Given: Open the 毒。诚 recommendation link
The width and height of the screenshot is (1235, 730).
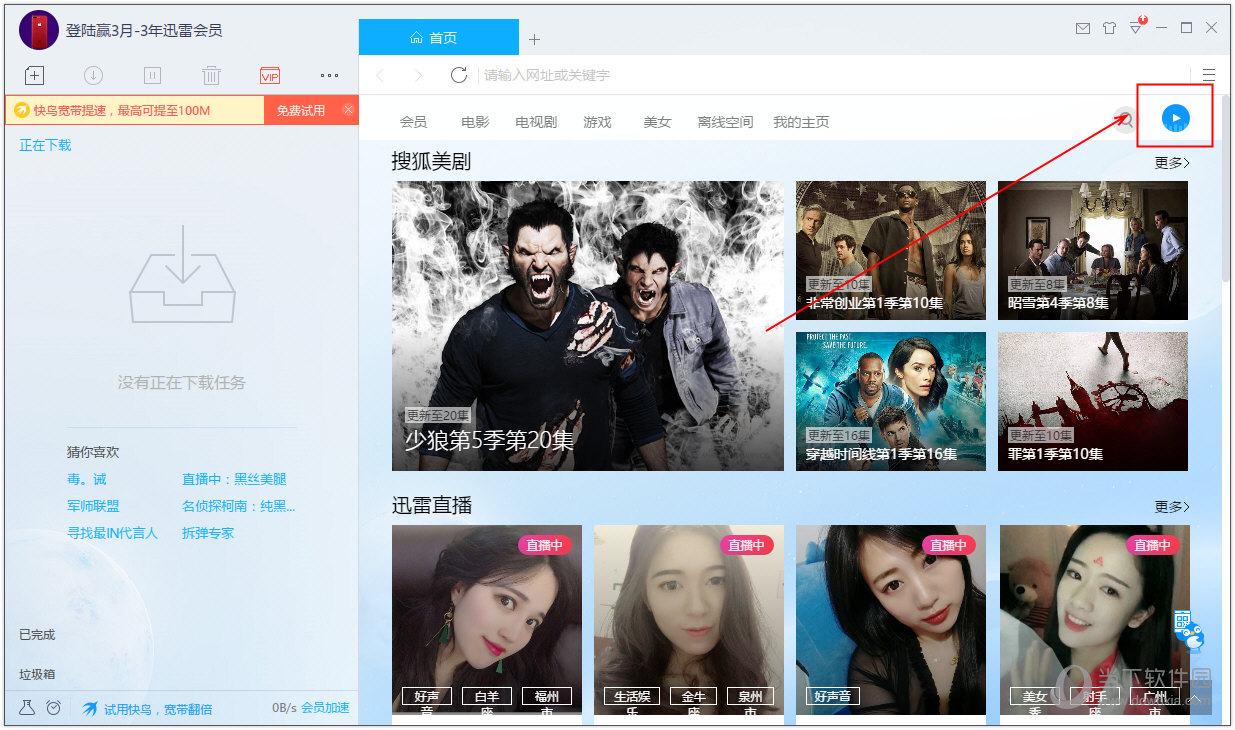Looking at the screenshot, I should click(86, 479).
